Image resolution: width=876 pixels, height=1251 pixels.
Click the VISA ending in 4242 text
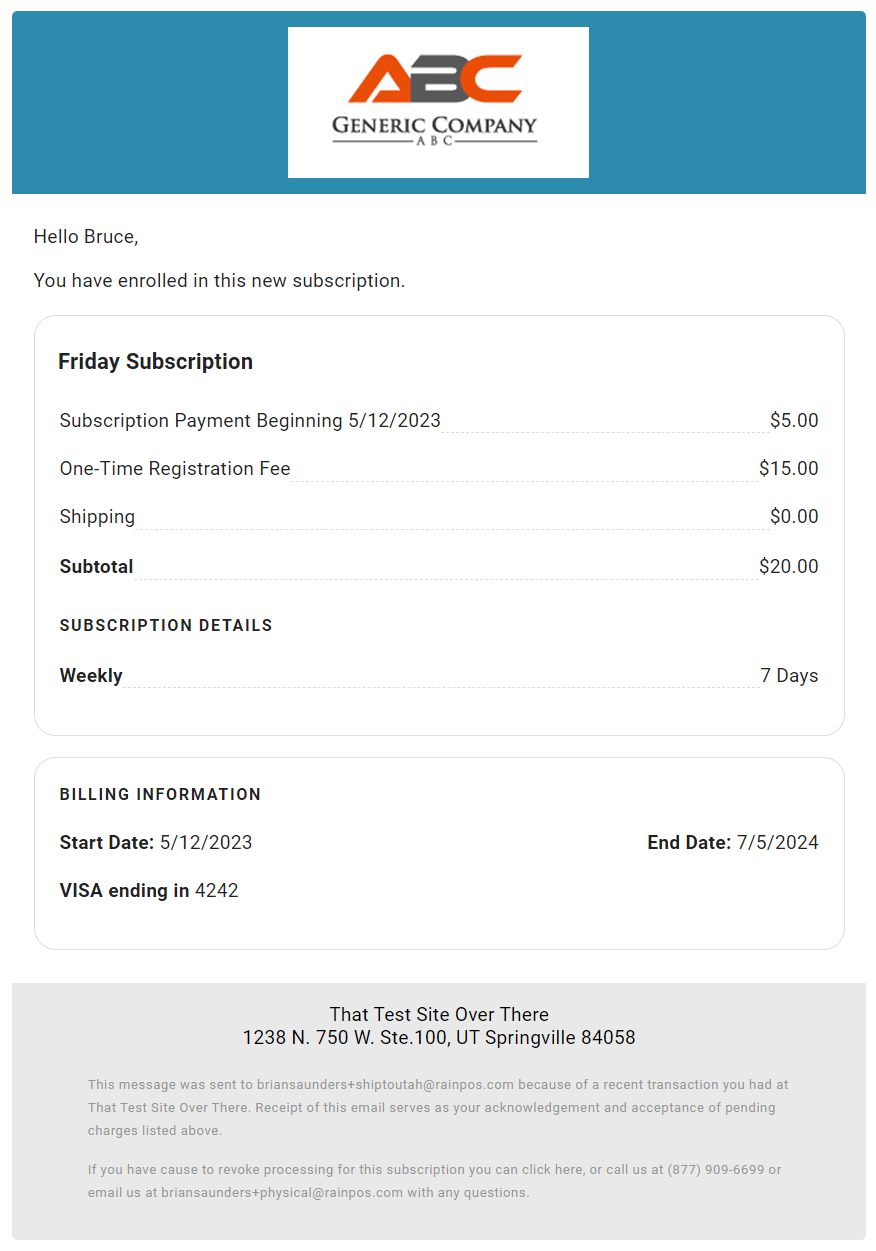click(149, 890)
